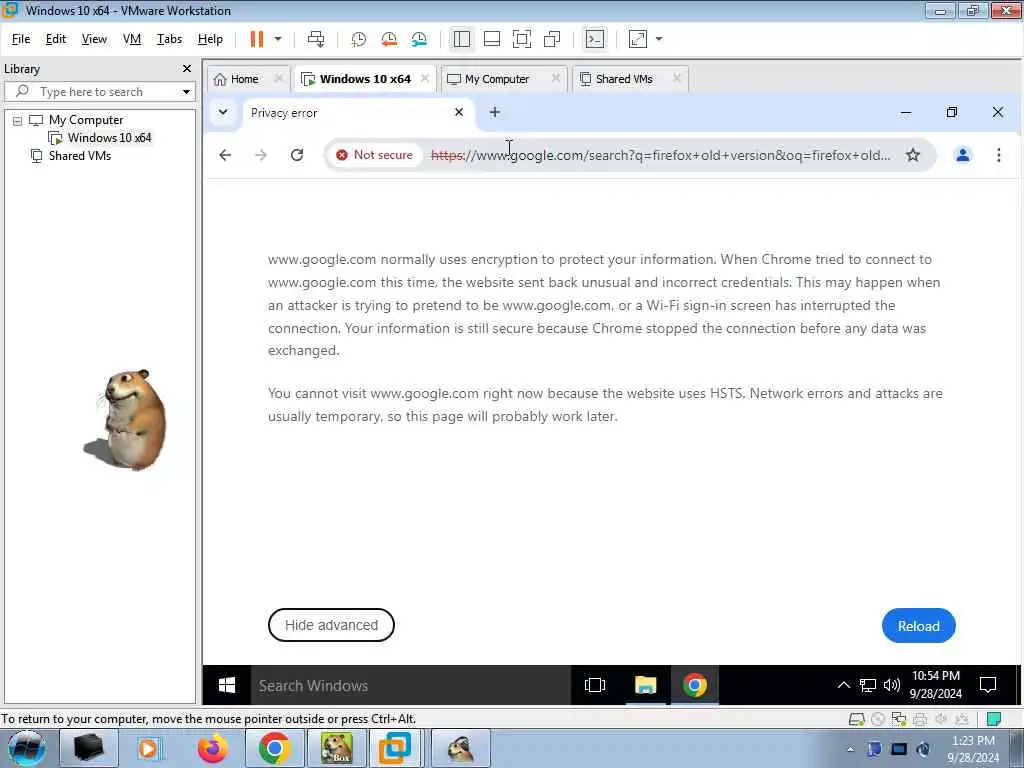Screen dimensions: 1024x768
Task: Click the stretch guest display icon
Action: coord(637,39)
